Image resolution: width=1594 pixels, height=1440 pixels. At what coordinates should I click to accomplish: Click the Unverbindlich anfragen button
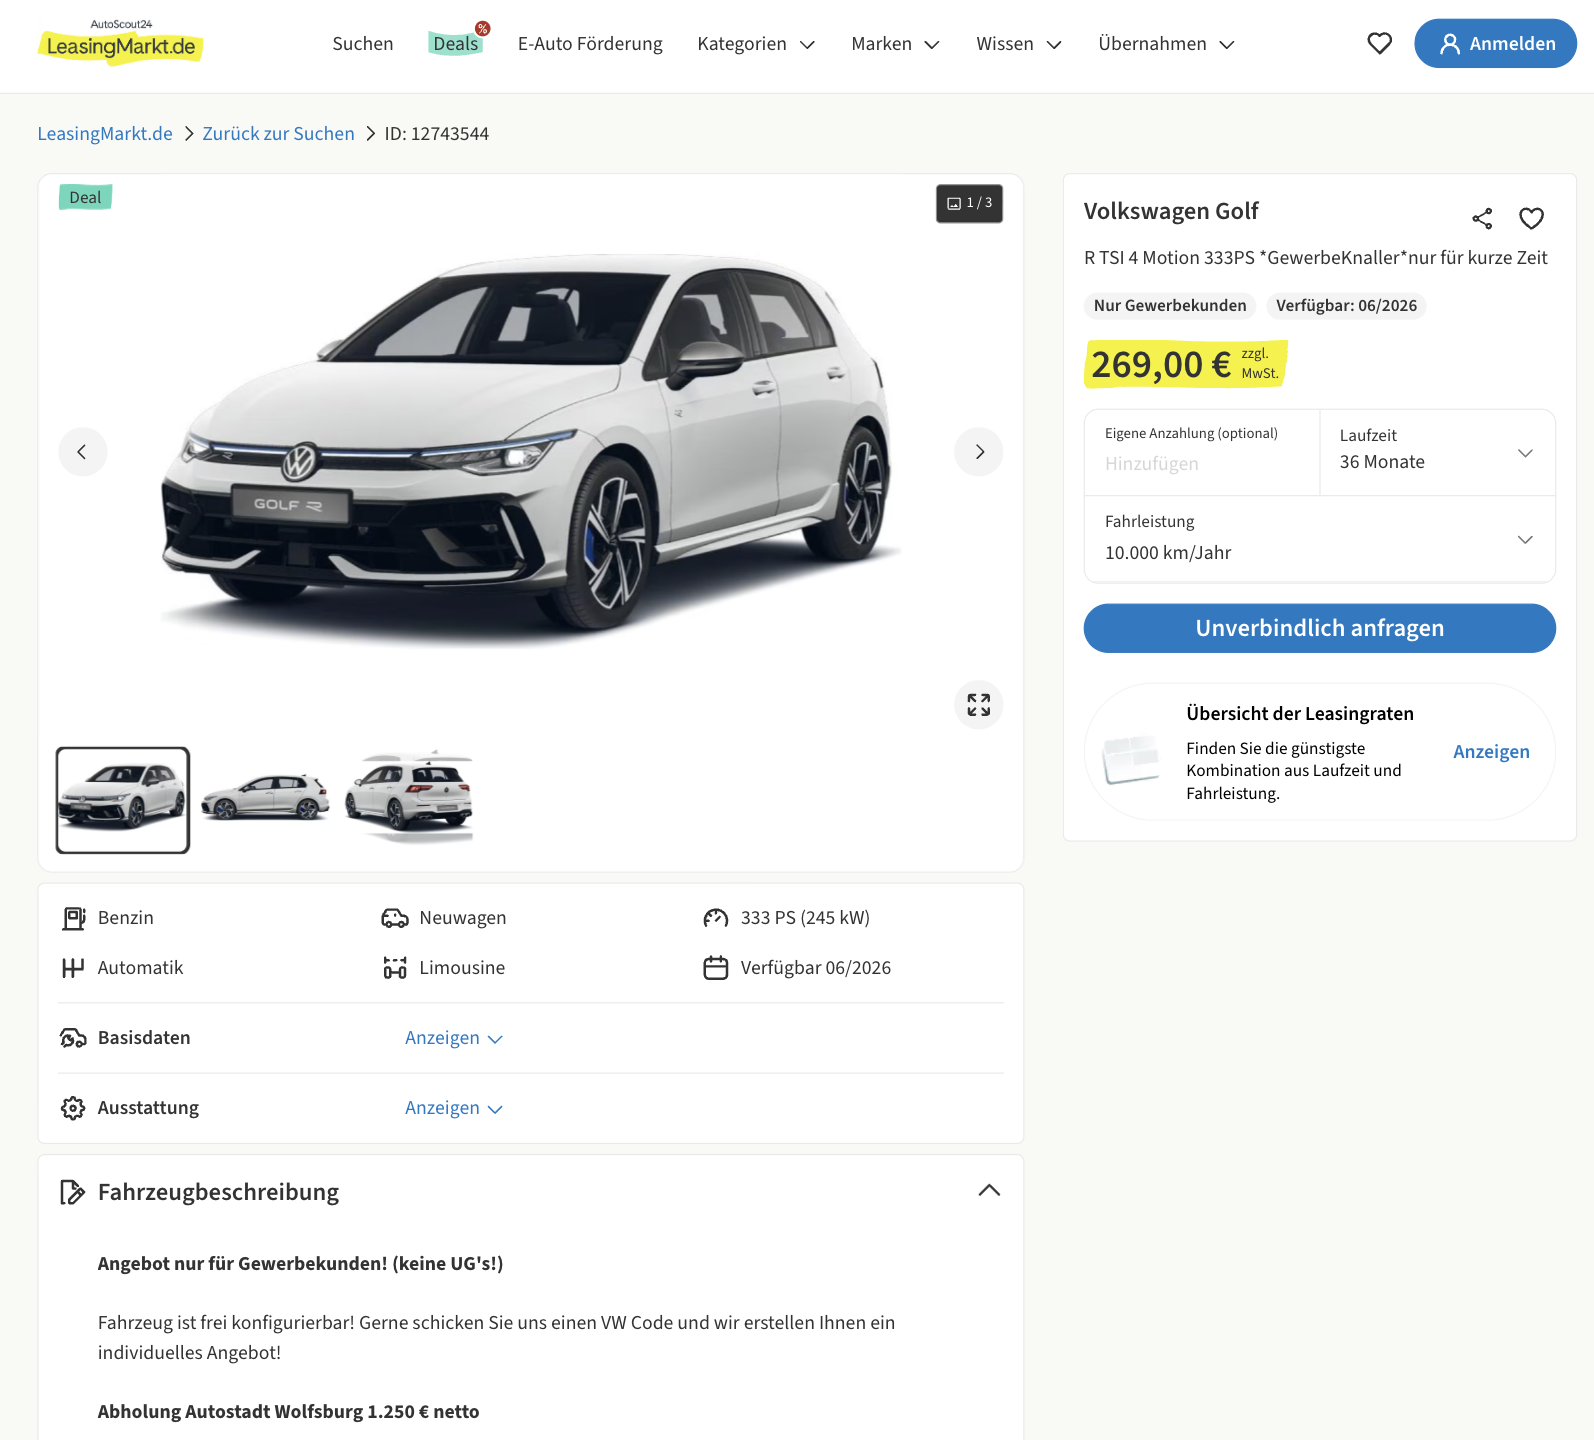(1319, 628)
